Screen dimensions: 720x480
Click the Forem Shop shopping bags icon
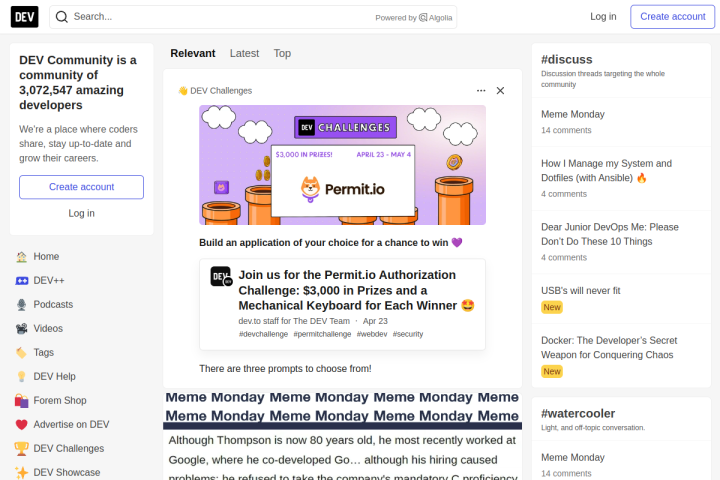click(22, 401)
